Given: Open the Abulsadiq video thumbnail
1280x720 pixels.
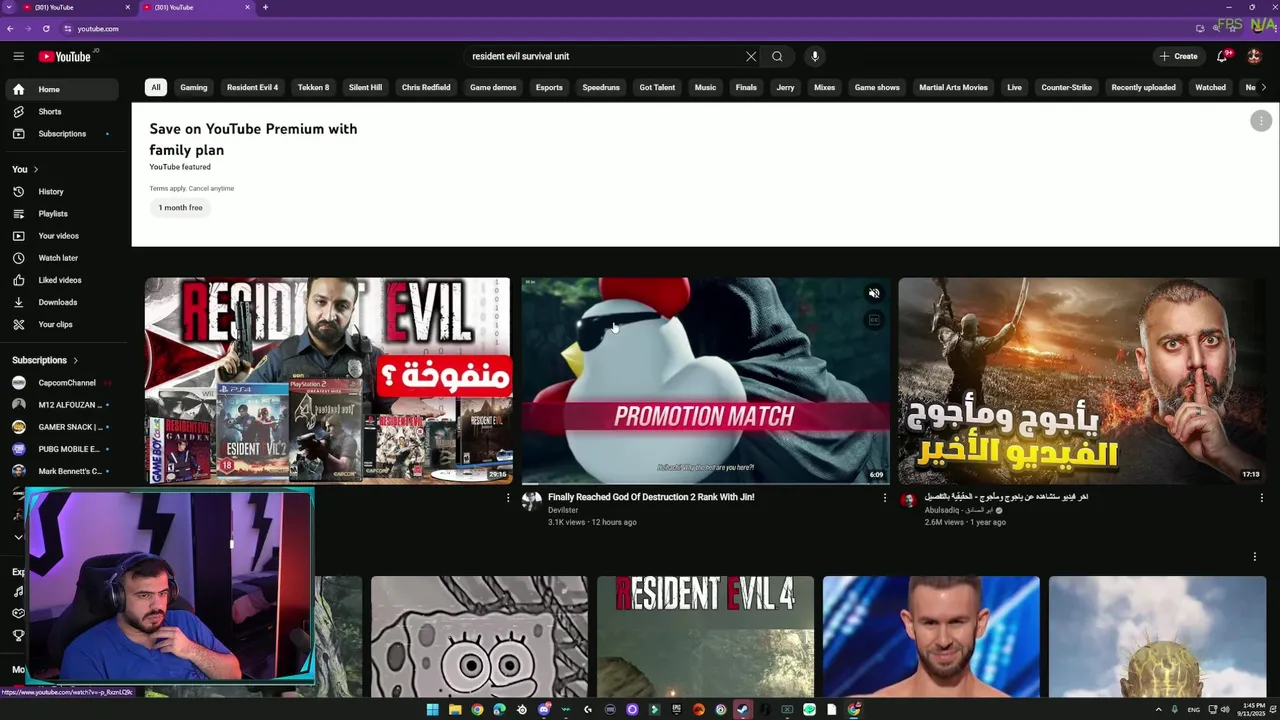Looking at the screenshot, I should pos(1082,381).
